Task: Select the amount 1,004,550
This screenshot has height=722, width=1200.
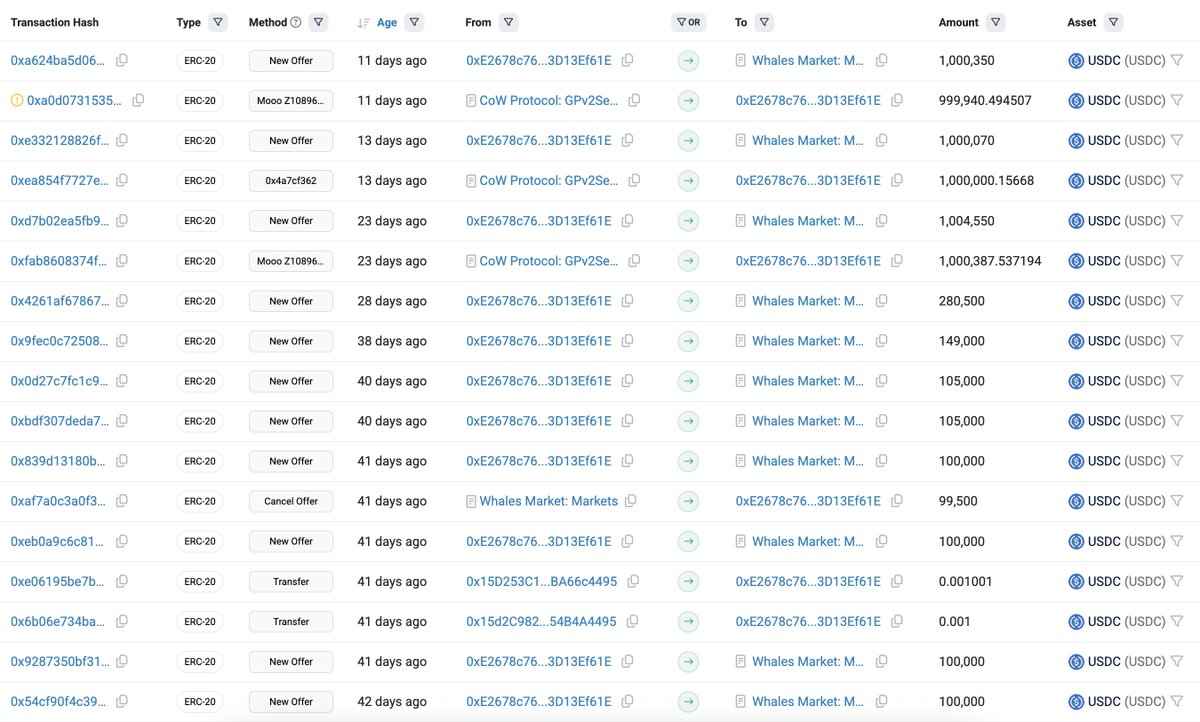Action: (966, 221)
